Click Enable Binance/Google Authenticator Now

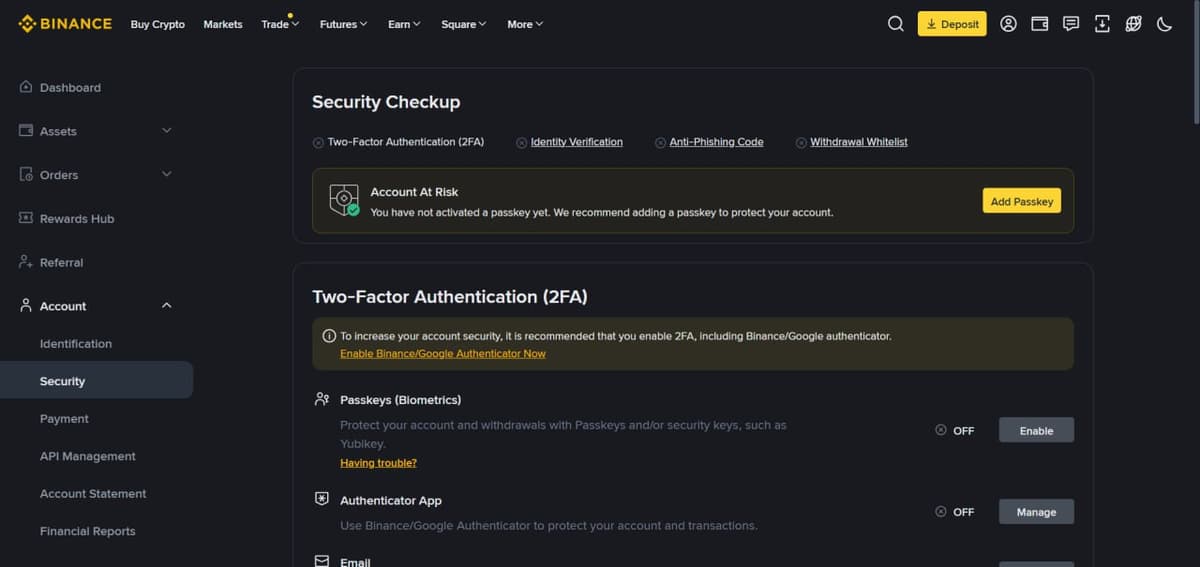(443, 353)
